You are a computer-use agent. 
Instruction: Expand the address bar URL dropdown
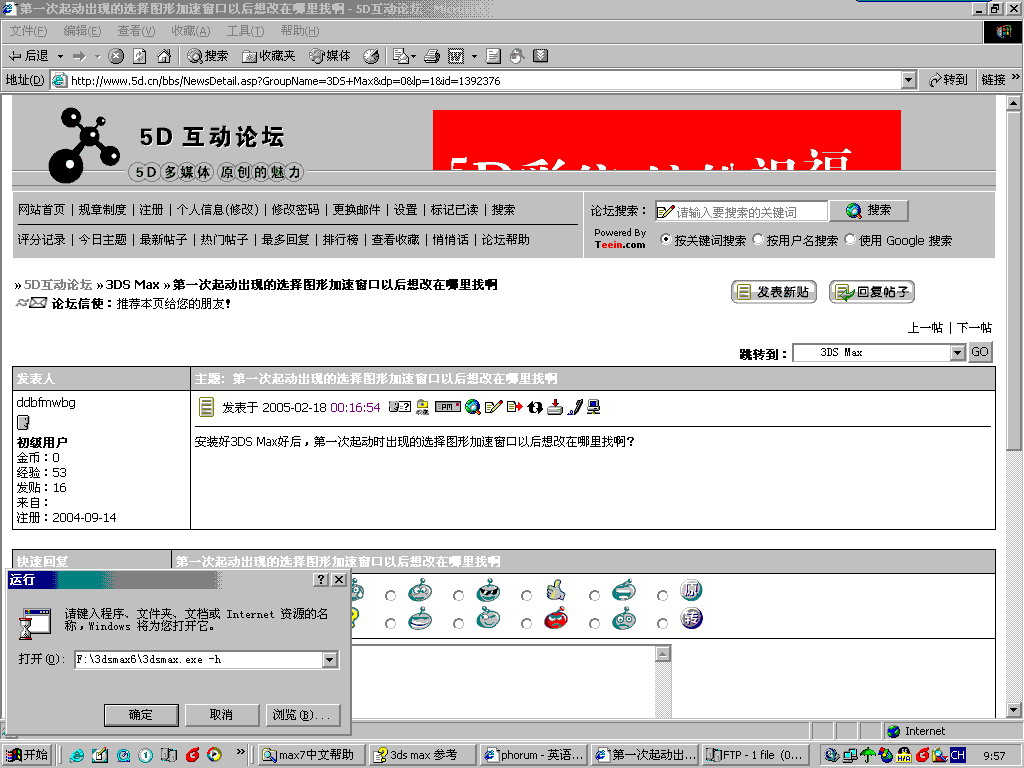click(908, 80)
